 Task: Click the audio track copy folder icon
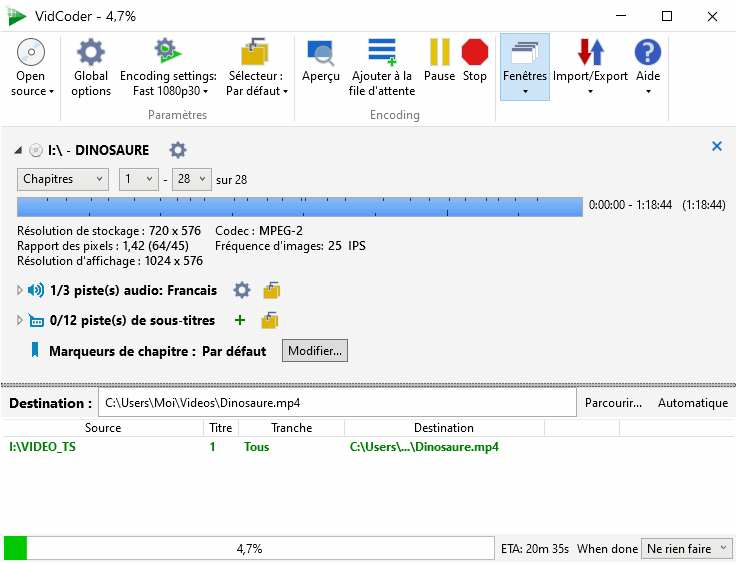coord(272,290)
